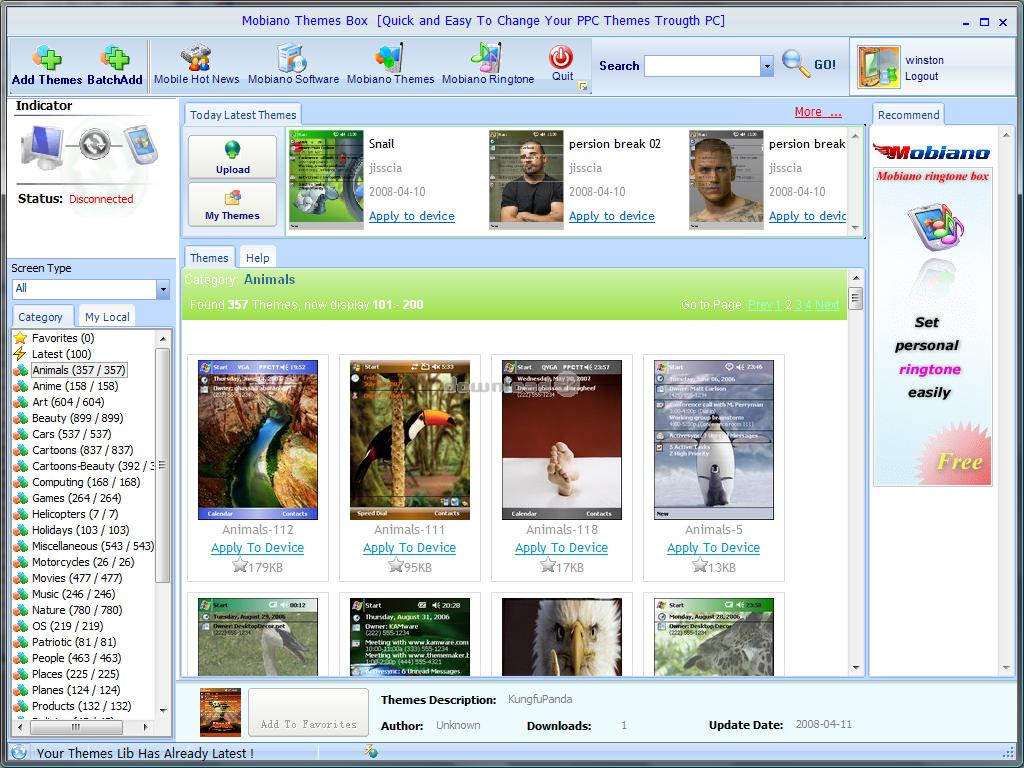1024x768 pixels.
Task: Open the Animals-112 canyon theme thumbnail
Action: (x=257, y=440)
